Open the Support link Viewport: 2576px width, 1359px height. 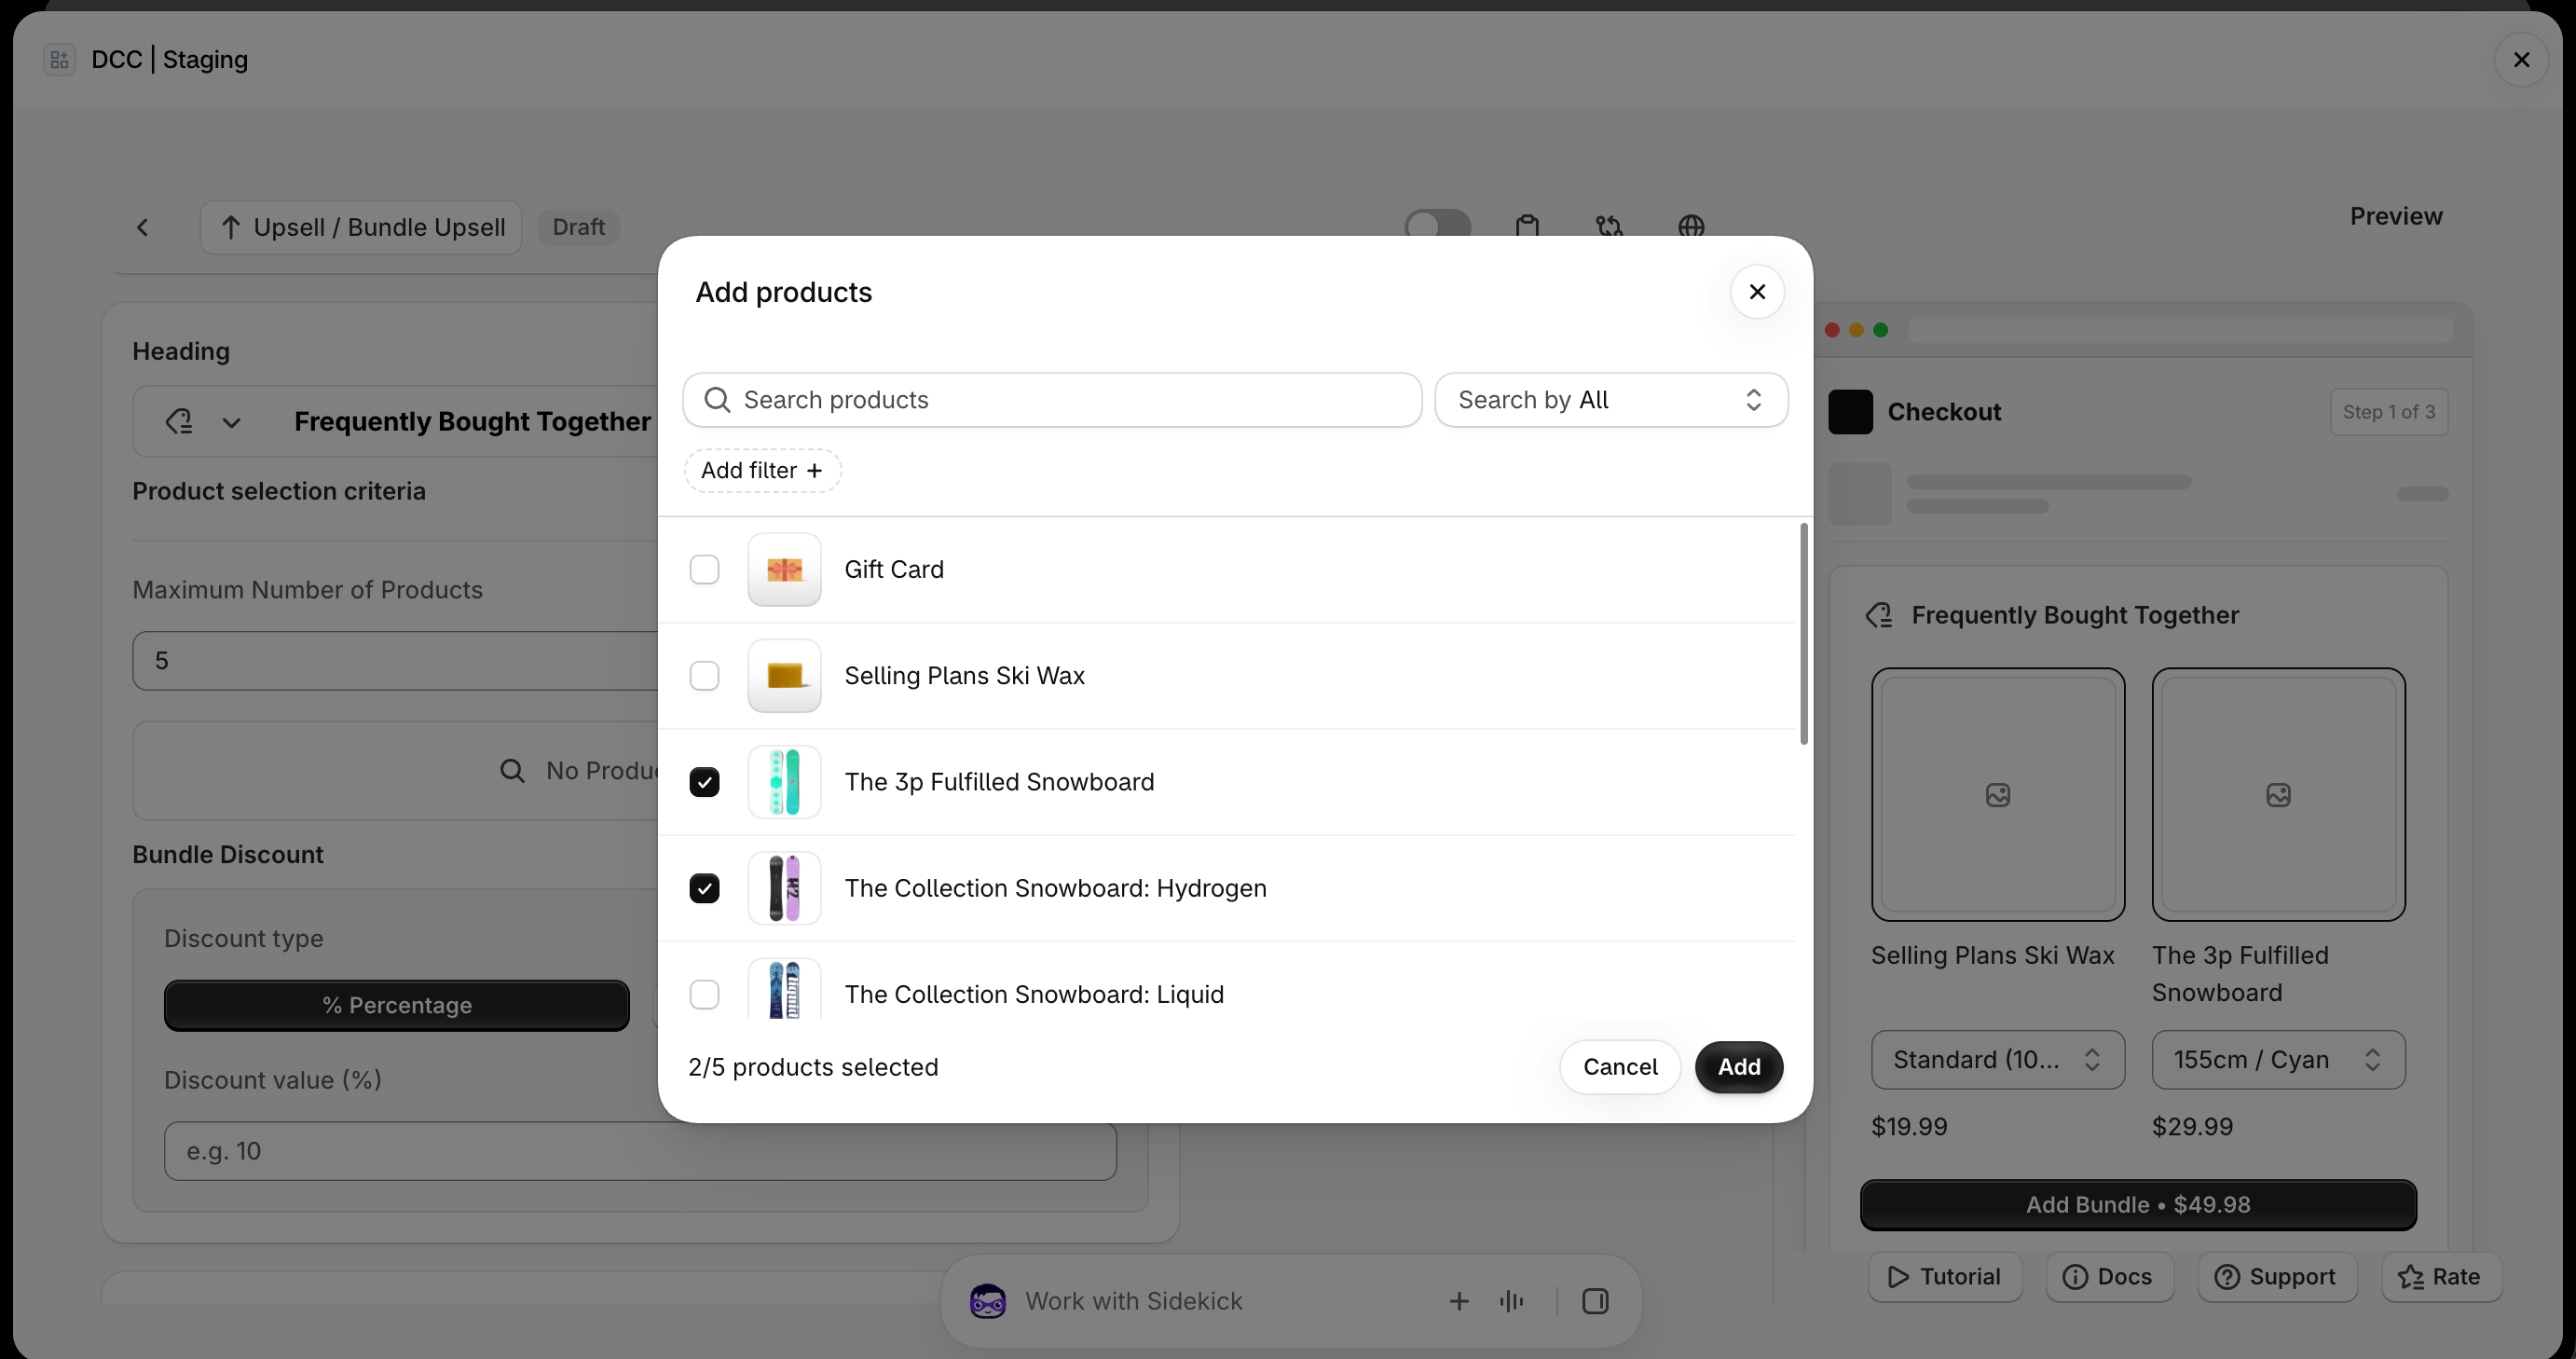pyautogui.click(x=2277, y=1277)
